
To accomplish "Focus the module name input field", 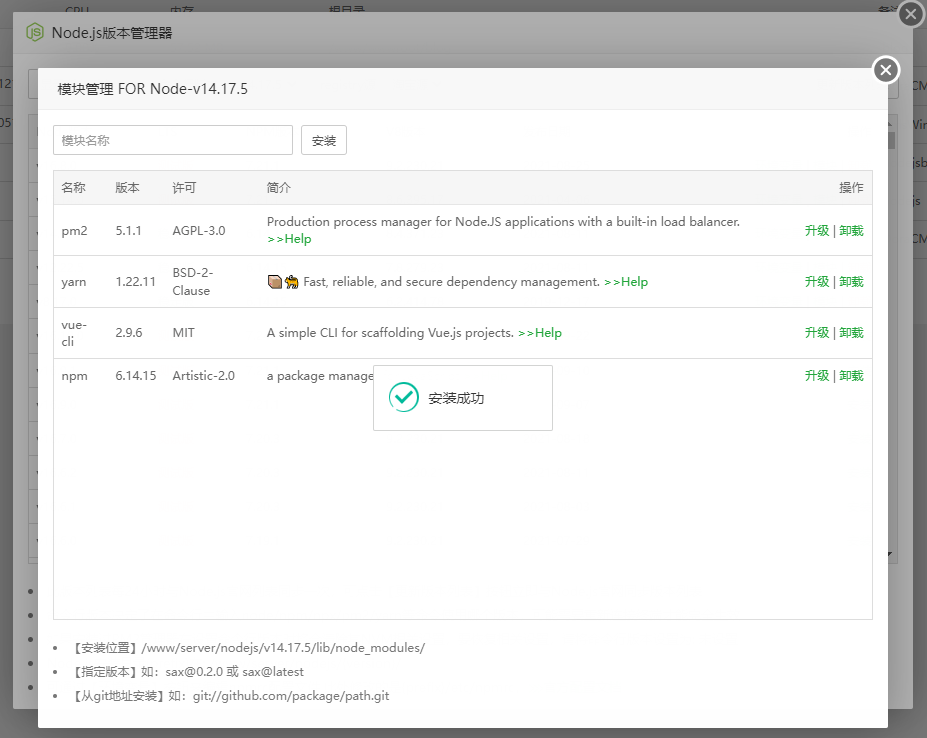I will [173, 140].
